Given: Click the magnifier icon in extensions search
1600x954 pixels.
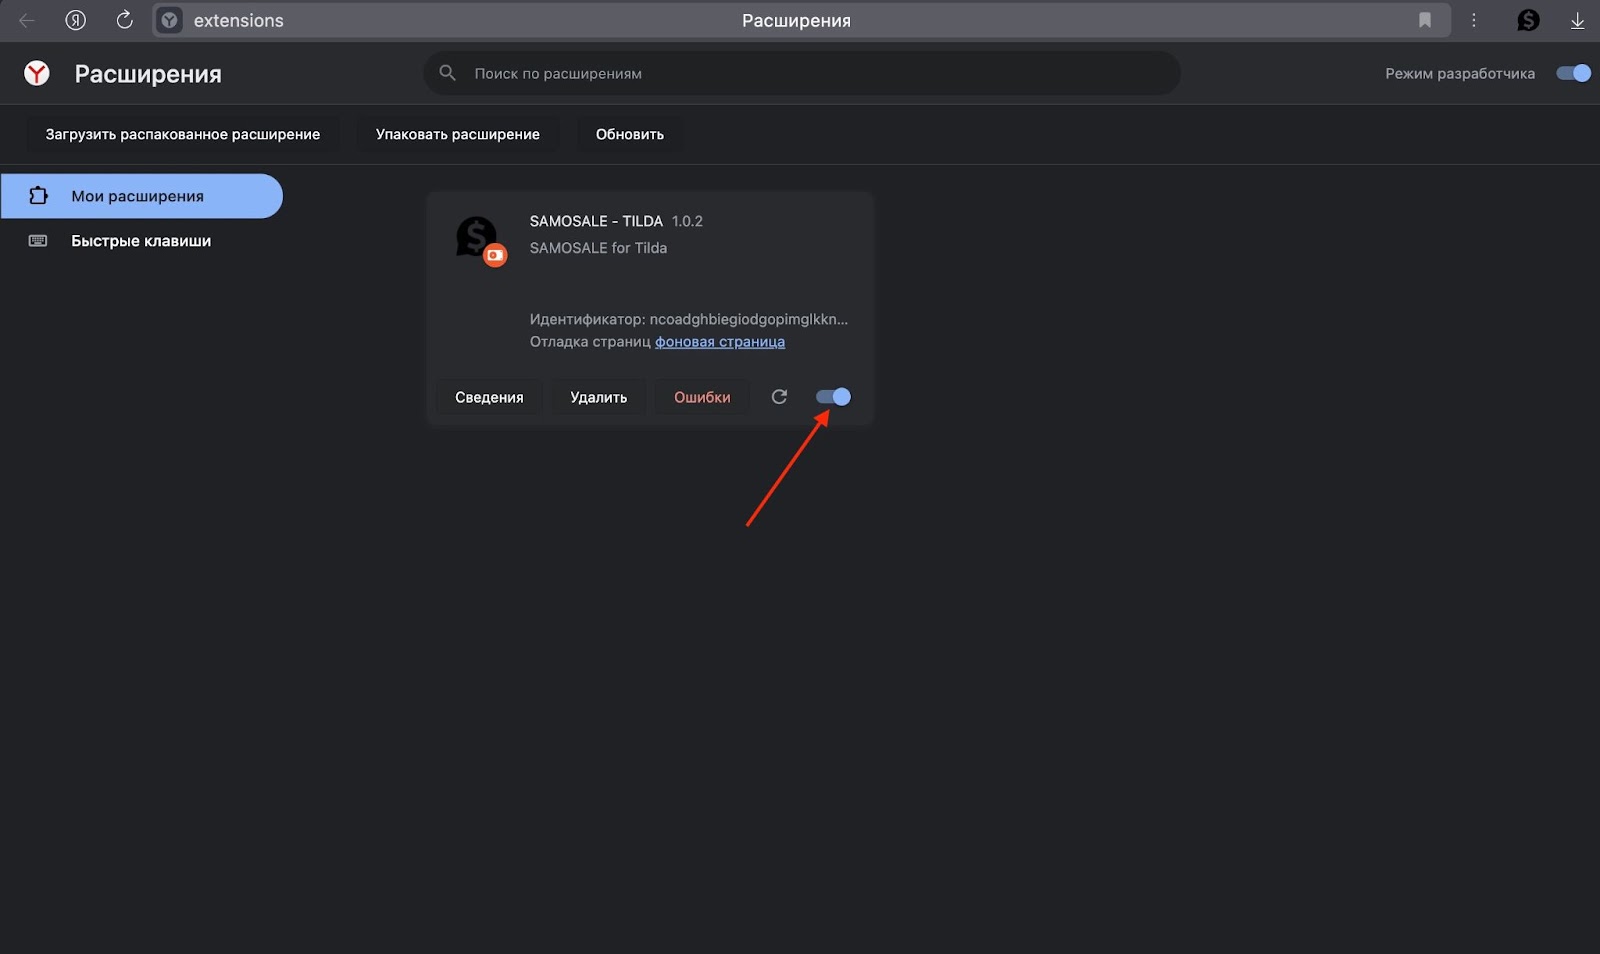Looking at the screenshot, I should tap(448, 73).
